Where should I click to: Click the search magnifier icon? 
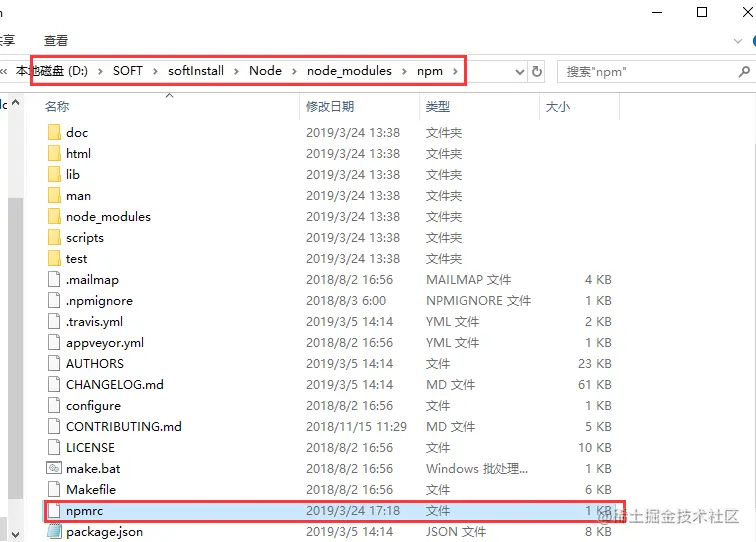[x=743, y=72]
